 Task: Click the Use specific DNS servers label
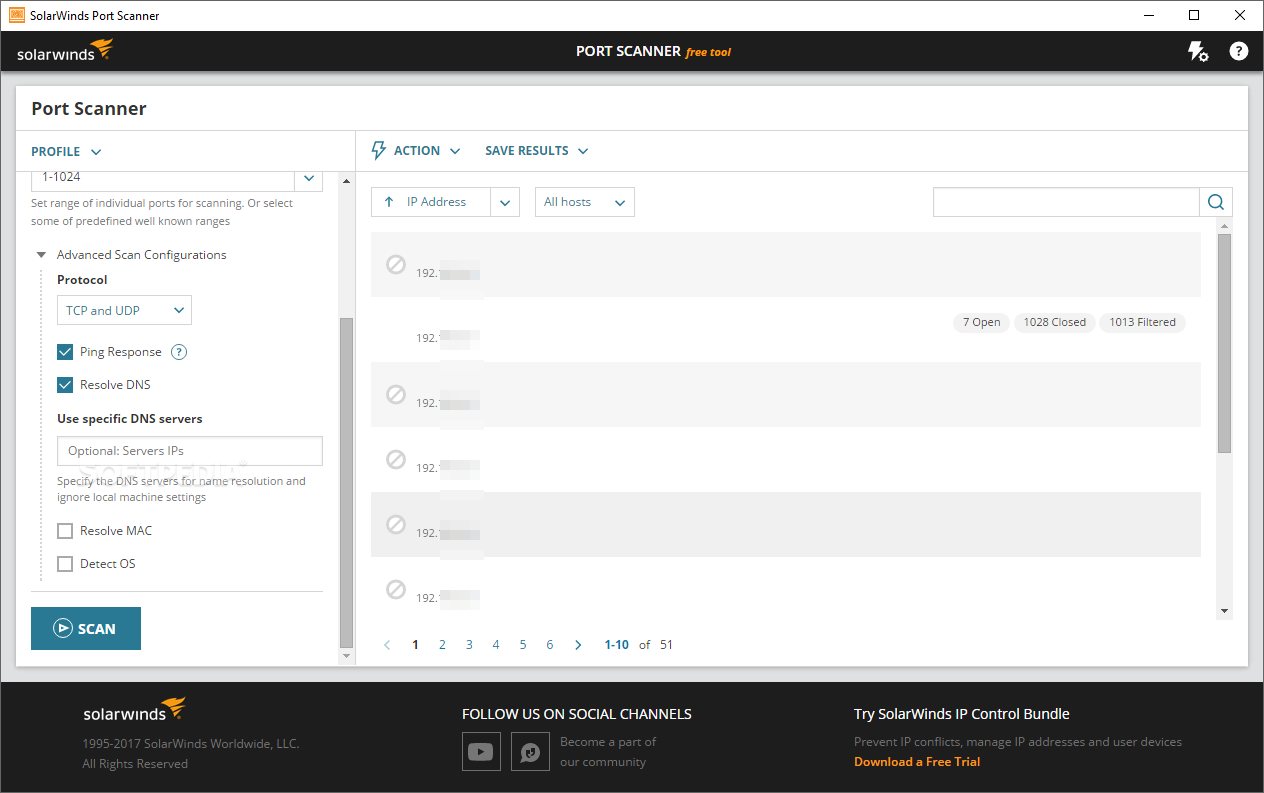tap(130, 419)
